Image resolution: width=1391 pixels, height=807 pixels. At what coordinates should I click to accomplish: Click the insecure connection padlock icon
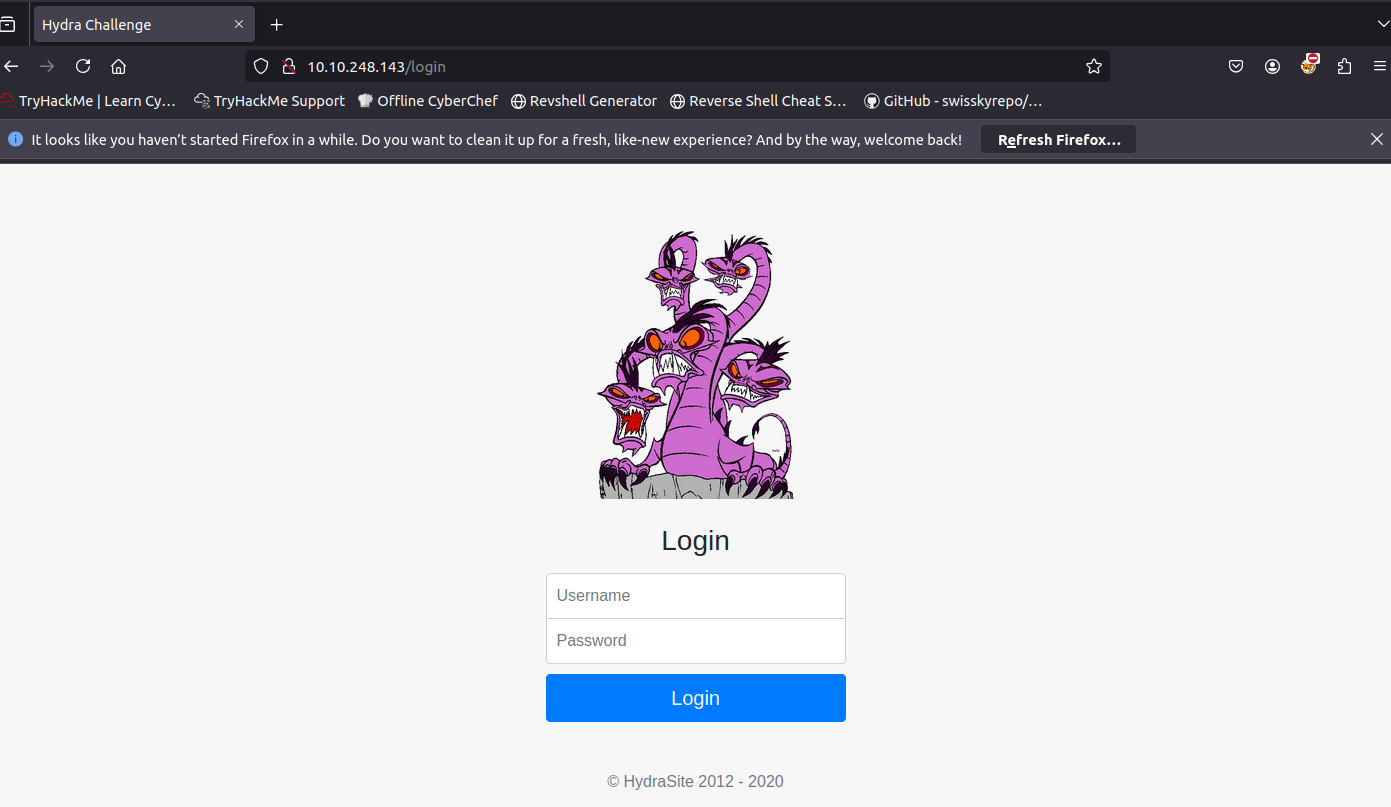click(288, 66)
